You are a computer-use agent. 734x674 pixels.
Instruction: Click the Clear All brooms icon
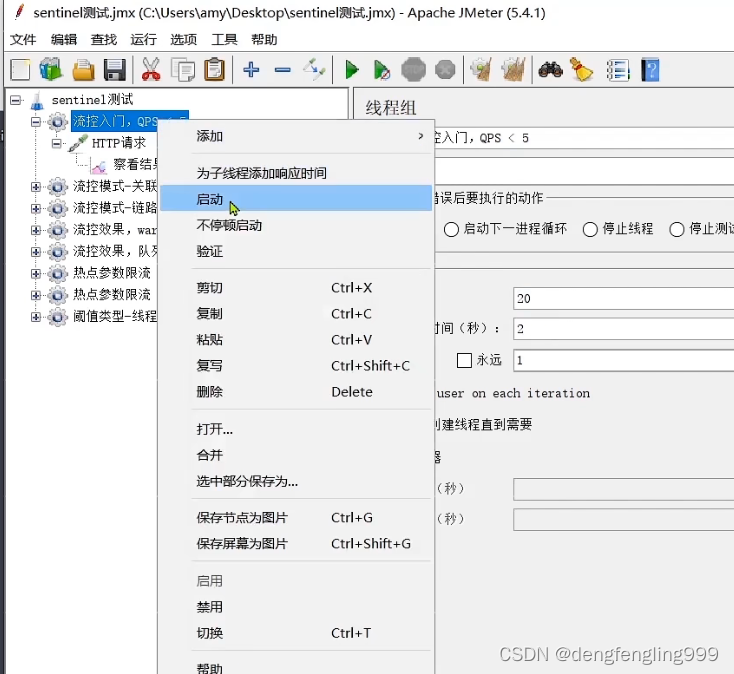coord(514,70)
